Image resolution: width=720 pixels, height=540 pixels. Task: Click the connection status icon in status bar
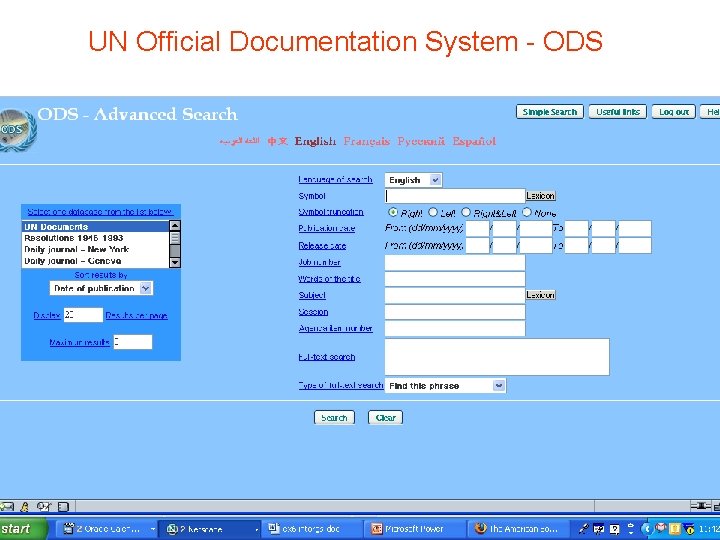pos(701,506)
